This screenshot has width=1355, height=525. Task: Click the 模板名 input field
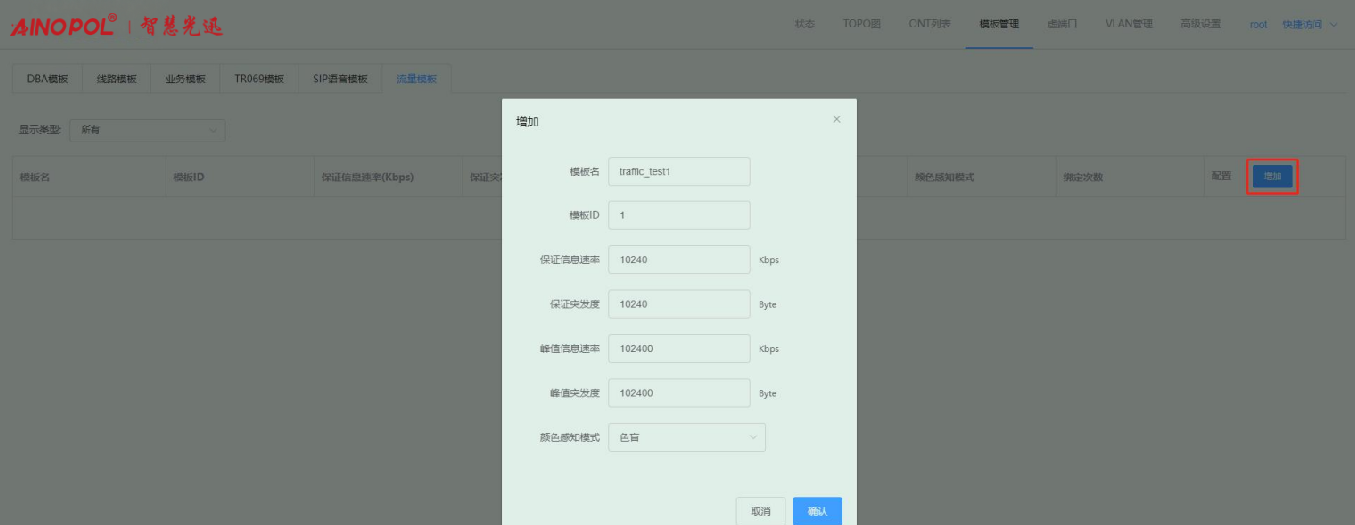pyautogui.click(x=679, y=171)
